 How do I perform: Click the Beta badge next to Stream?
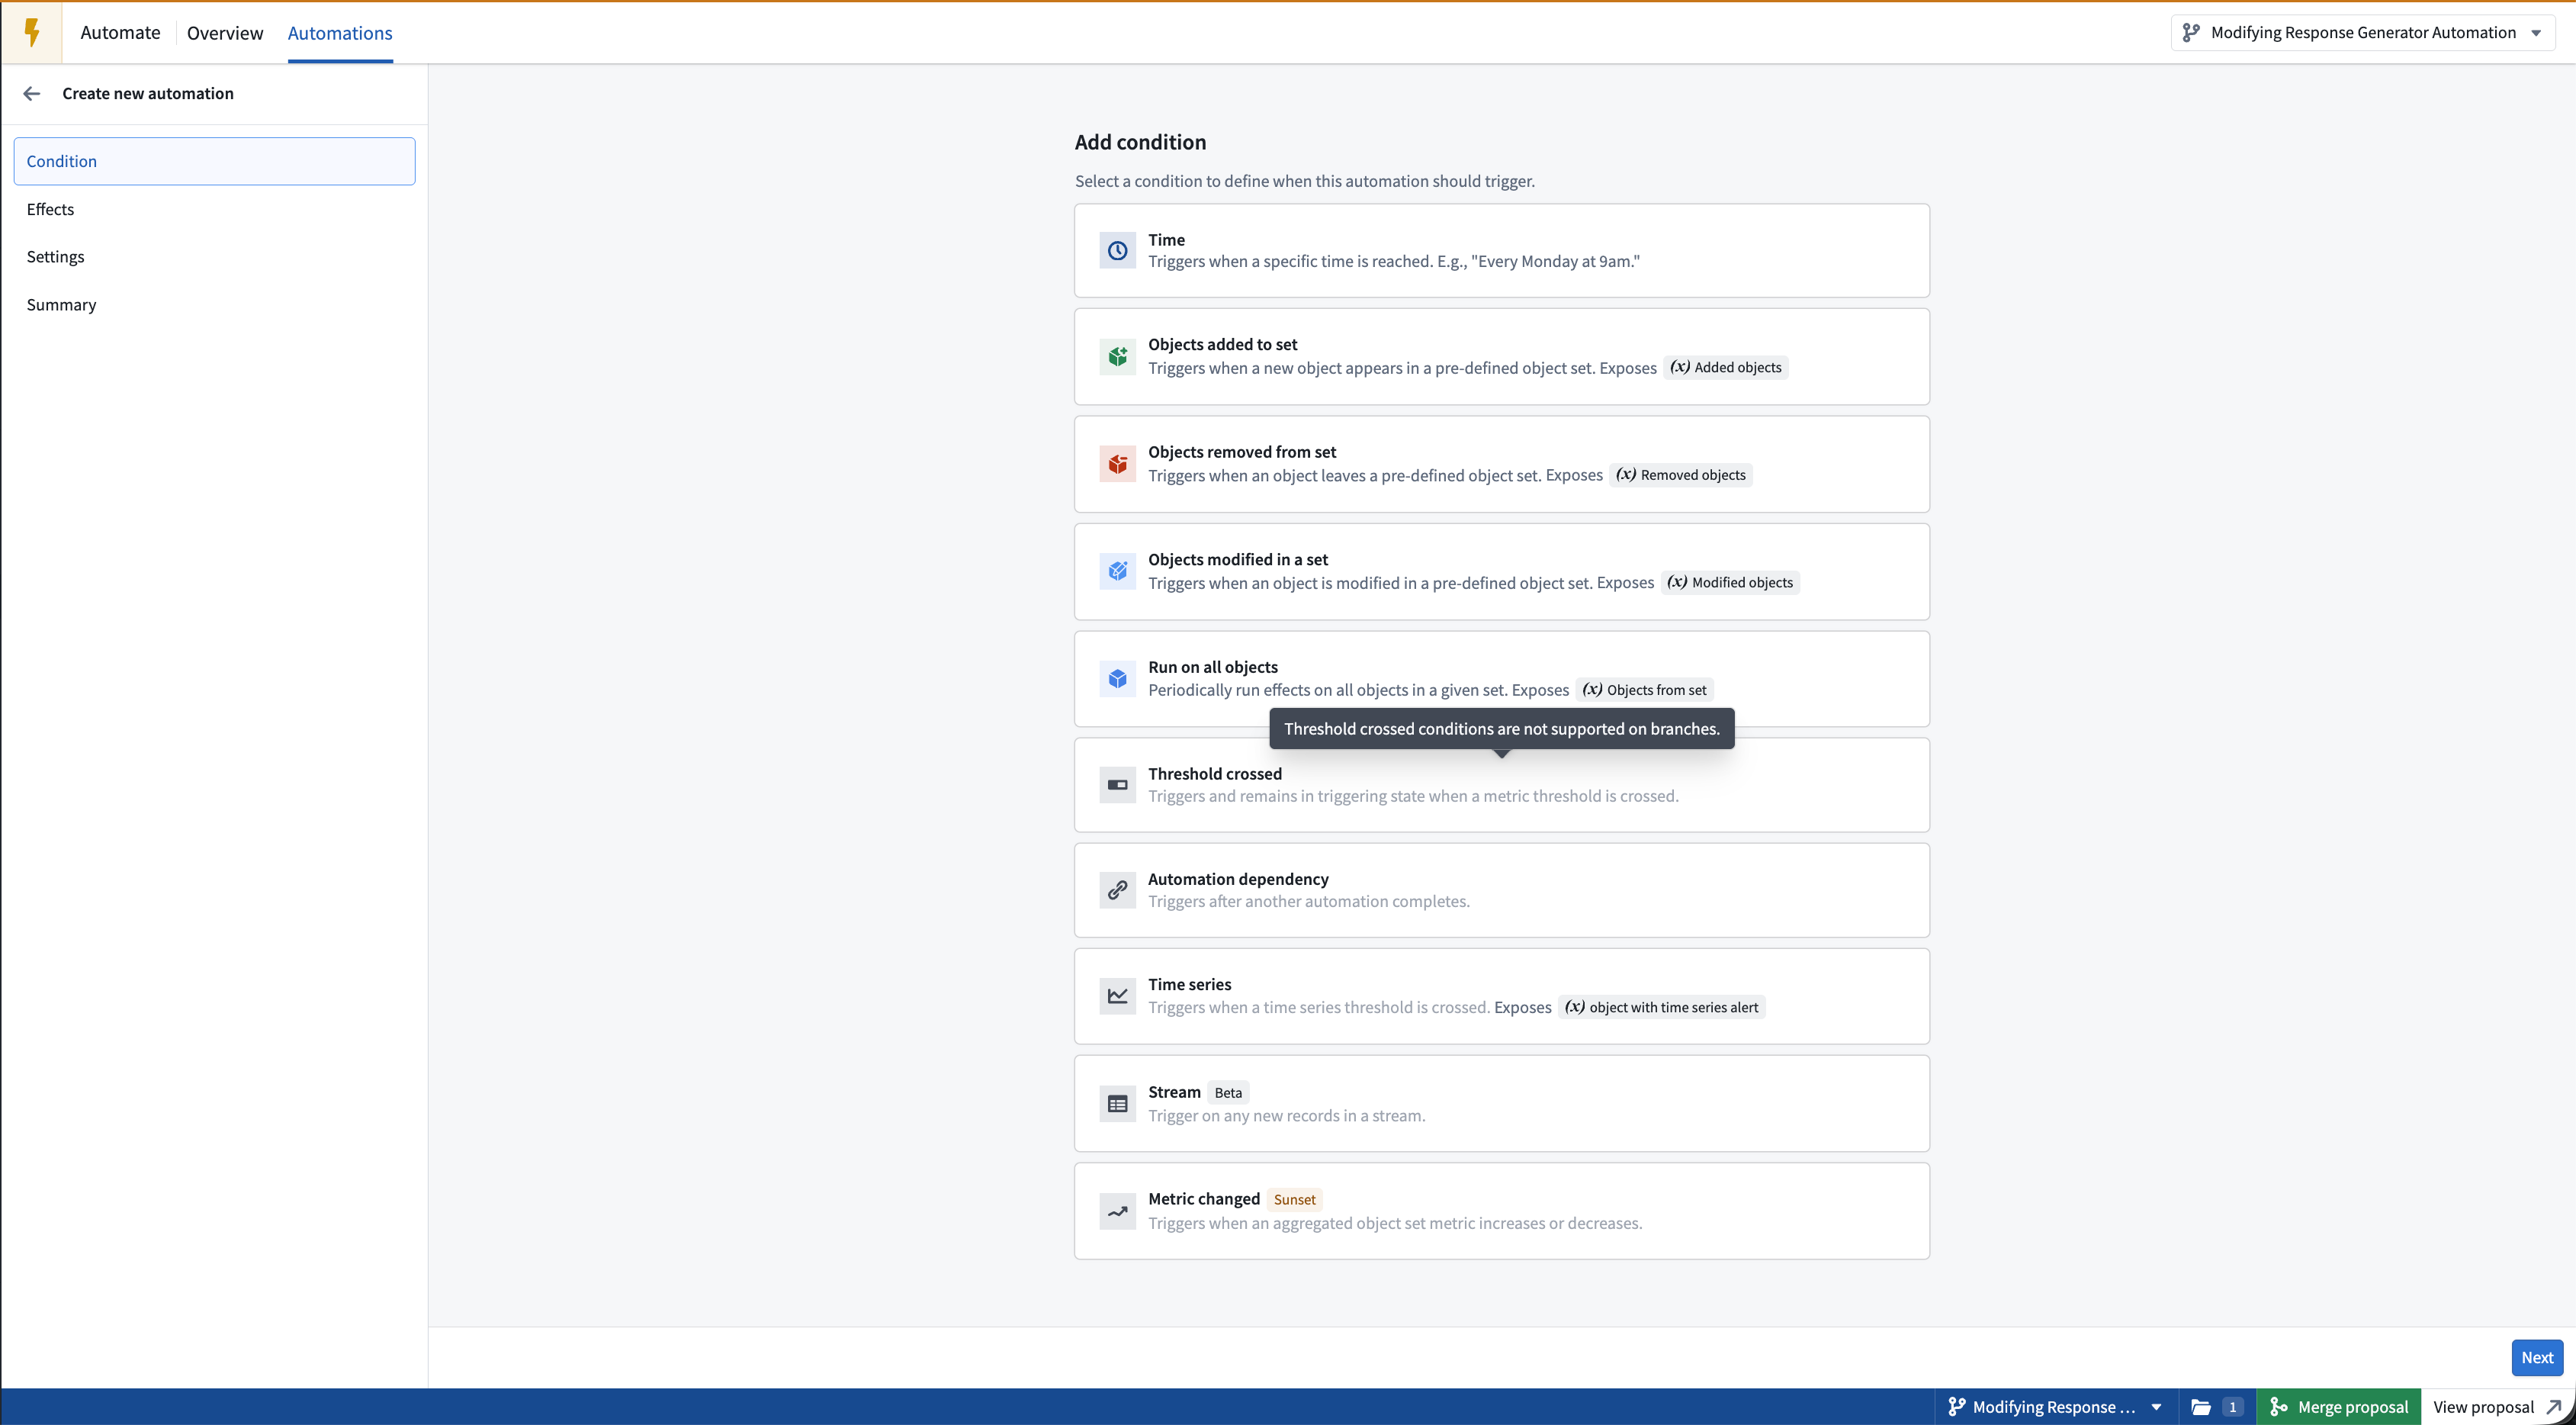pyautogui.click(x=1228, y=1093)
